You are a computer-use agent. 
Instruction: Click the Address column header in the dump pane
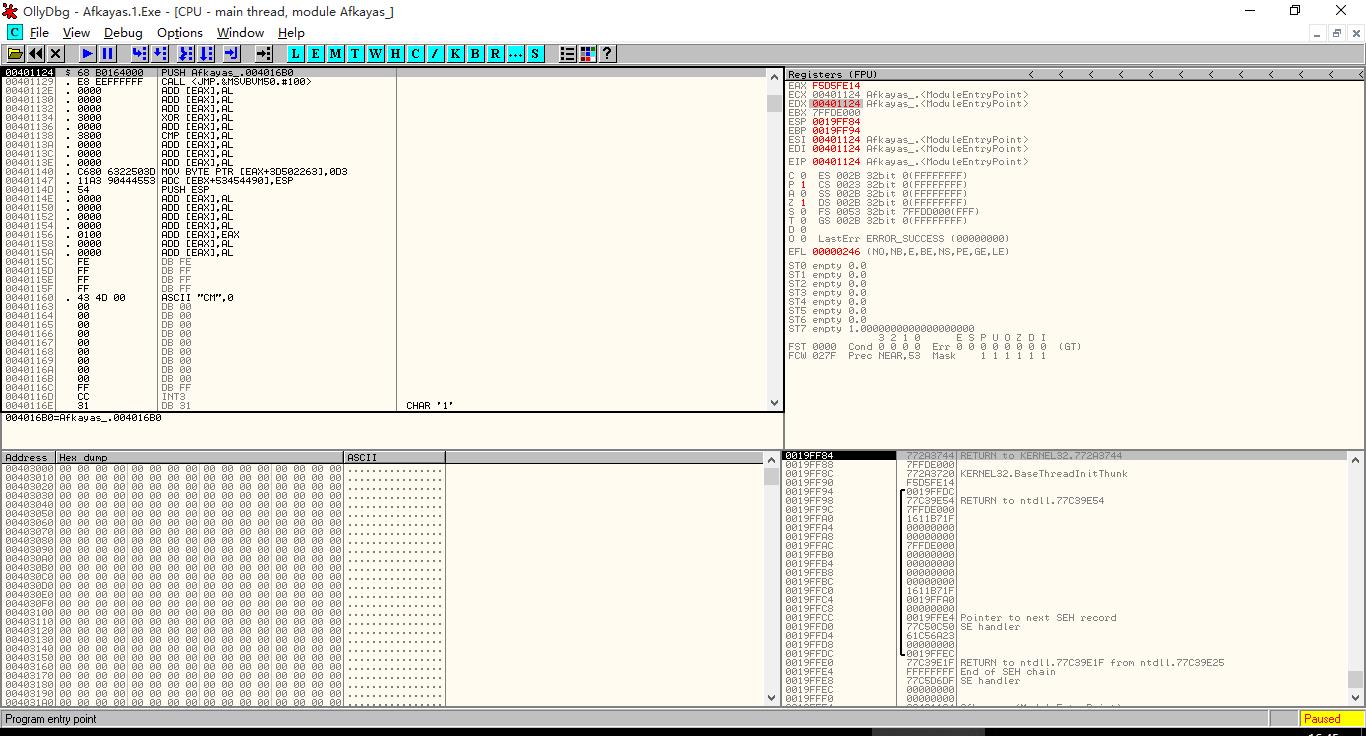[x=29, y=457]
